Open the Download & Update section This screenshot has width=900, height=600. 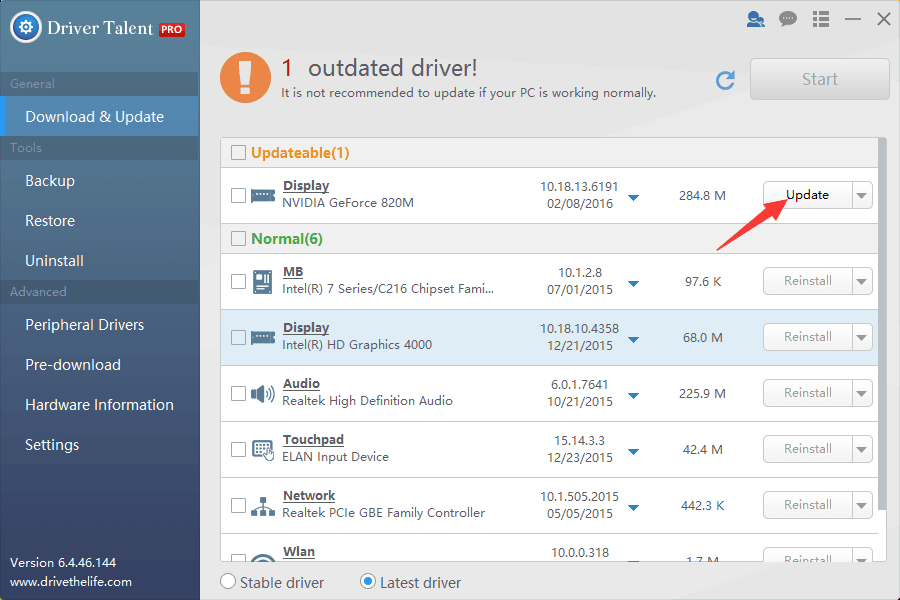tap(100, 117)
